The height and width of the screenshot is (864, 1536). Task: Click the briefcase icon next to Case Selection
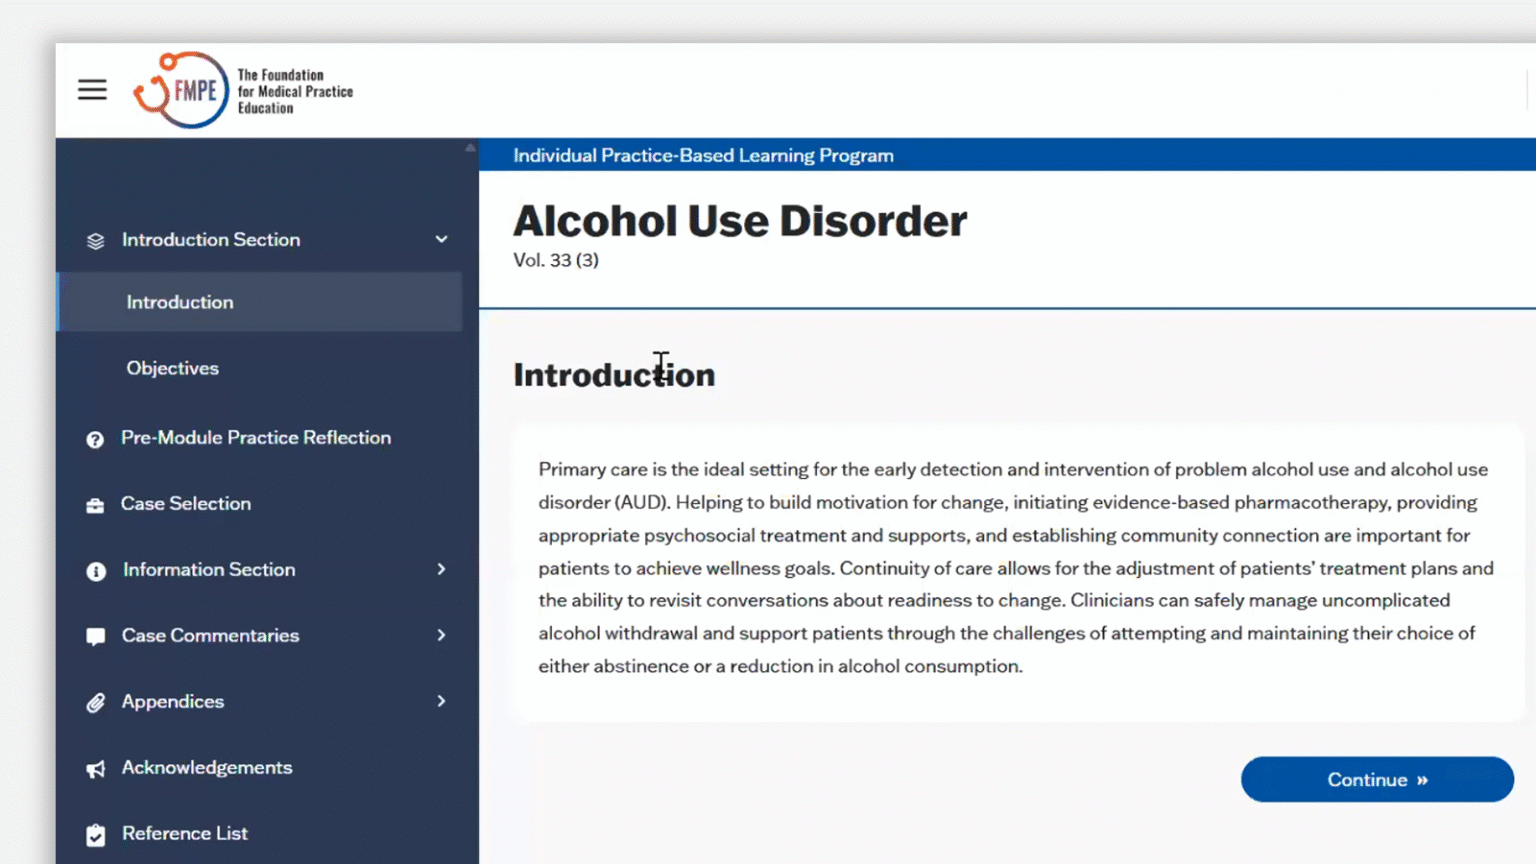(x=95, y=504)
